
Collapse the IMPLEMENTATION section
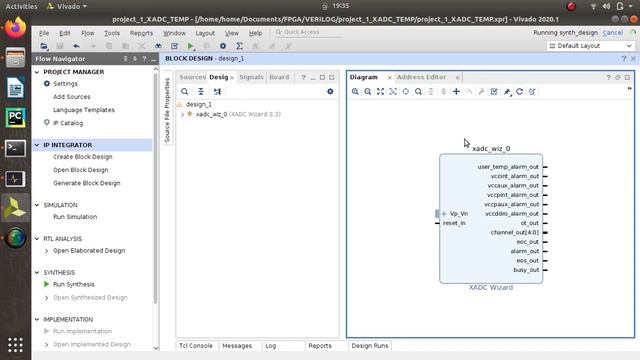click(37, 319)
